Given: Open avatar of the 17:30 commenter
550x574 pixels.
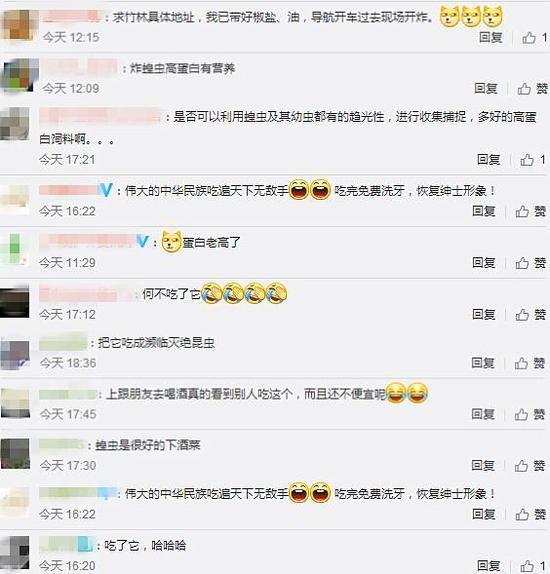Looking at the screenshot, I should click(x=15, y=454).
